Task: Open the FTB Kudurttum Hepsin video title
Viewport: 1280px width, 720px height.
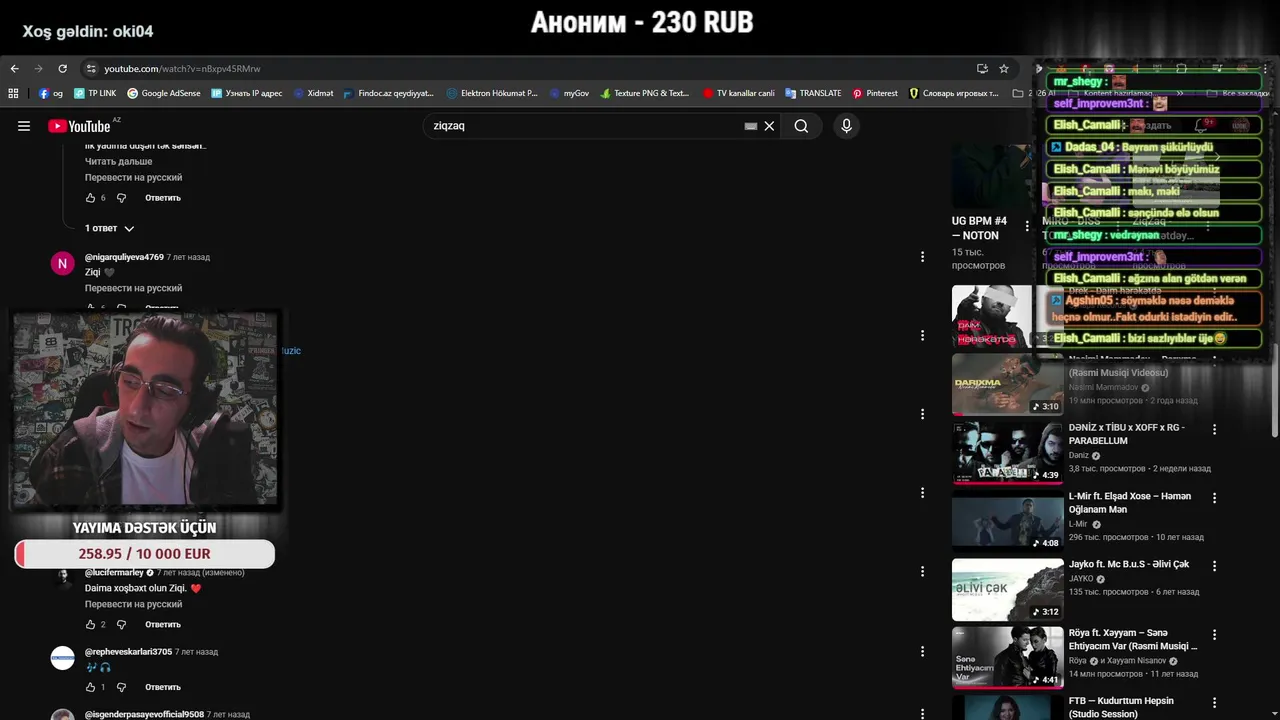Action: click(x=1121, y=707)
